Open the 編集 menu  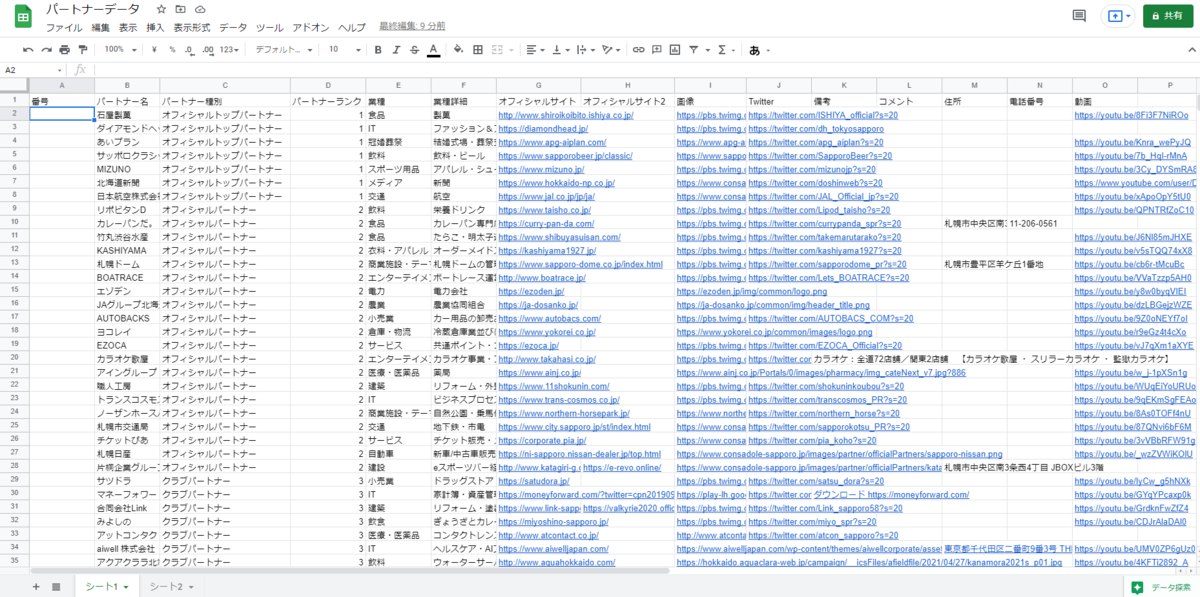pyautogui.click(x=100, y=27)
